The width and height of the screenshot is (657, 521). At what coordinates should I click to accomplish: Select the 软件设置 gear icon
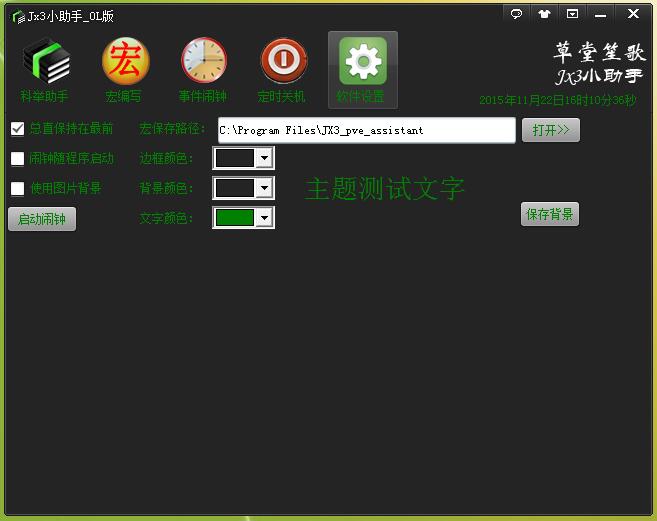click(x=362, y=62)
